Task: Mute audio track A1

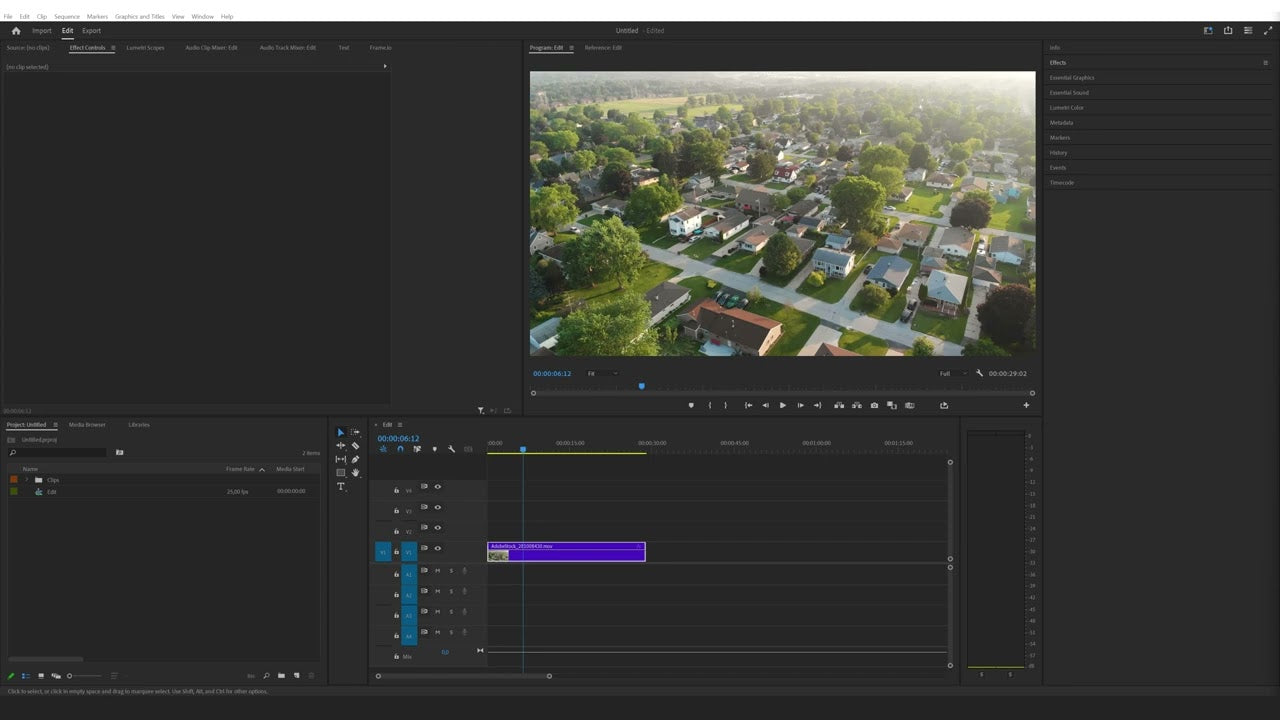Action: pyautogui.click(x=437, y=570)
